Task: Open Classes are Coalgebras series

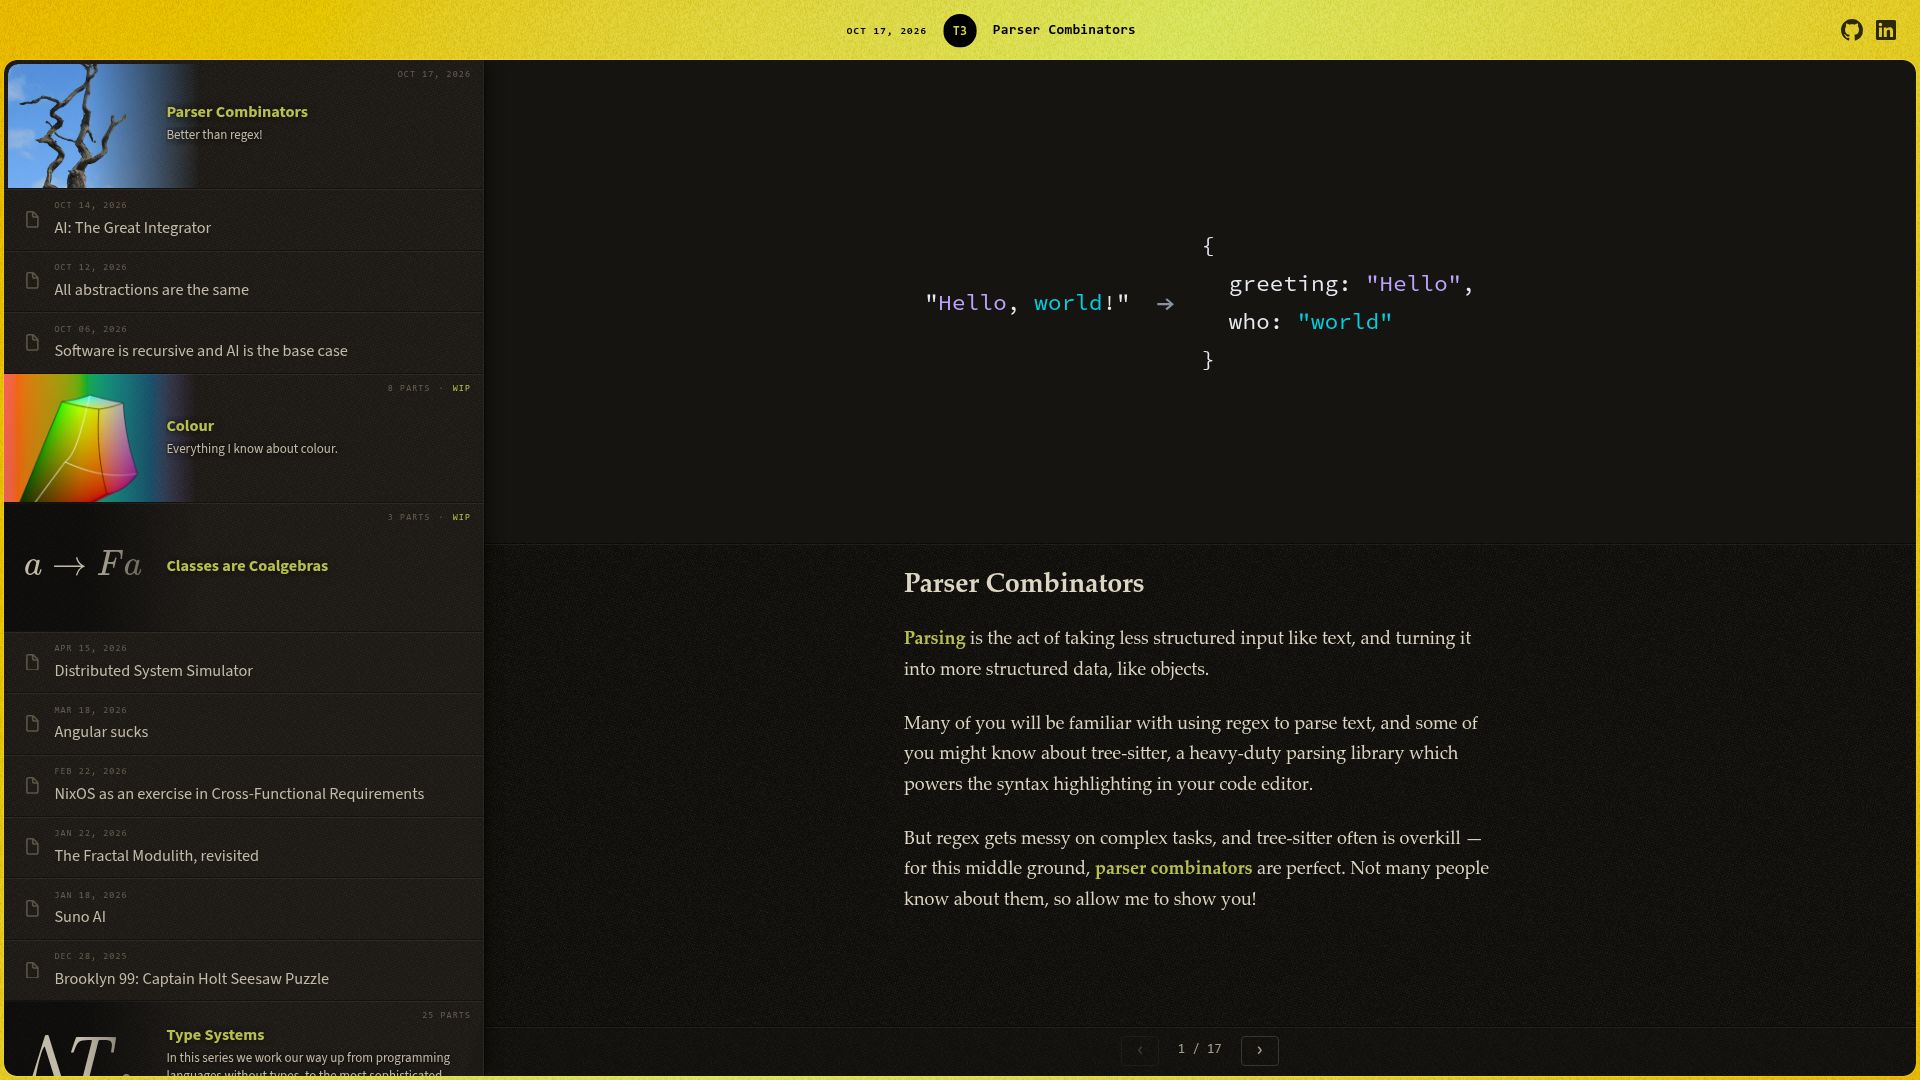Action: tap(247, 566)
